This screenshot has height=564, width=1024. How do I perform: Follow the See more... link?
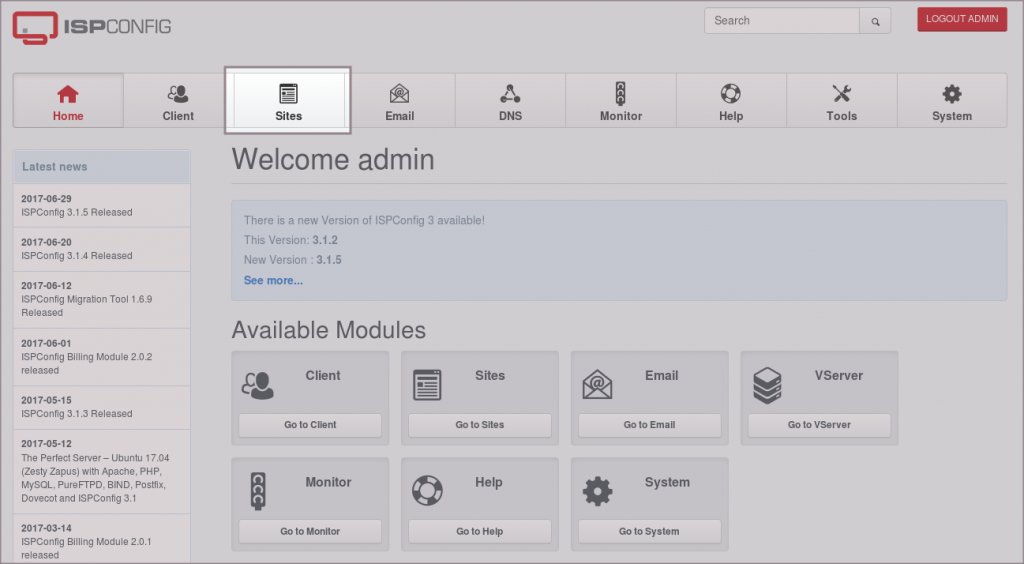273,281
